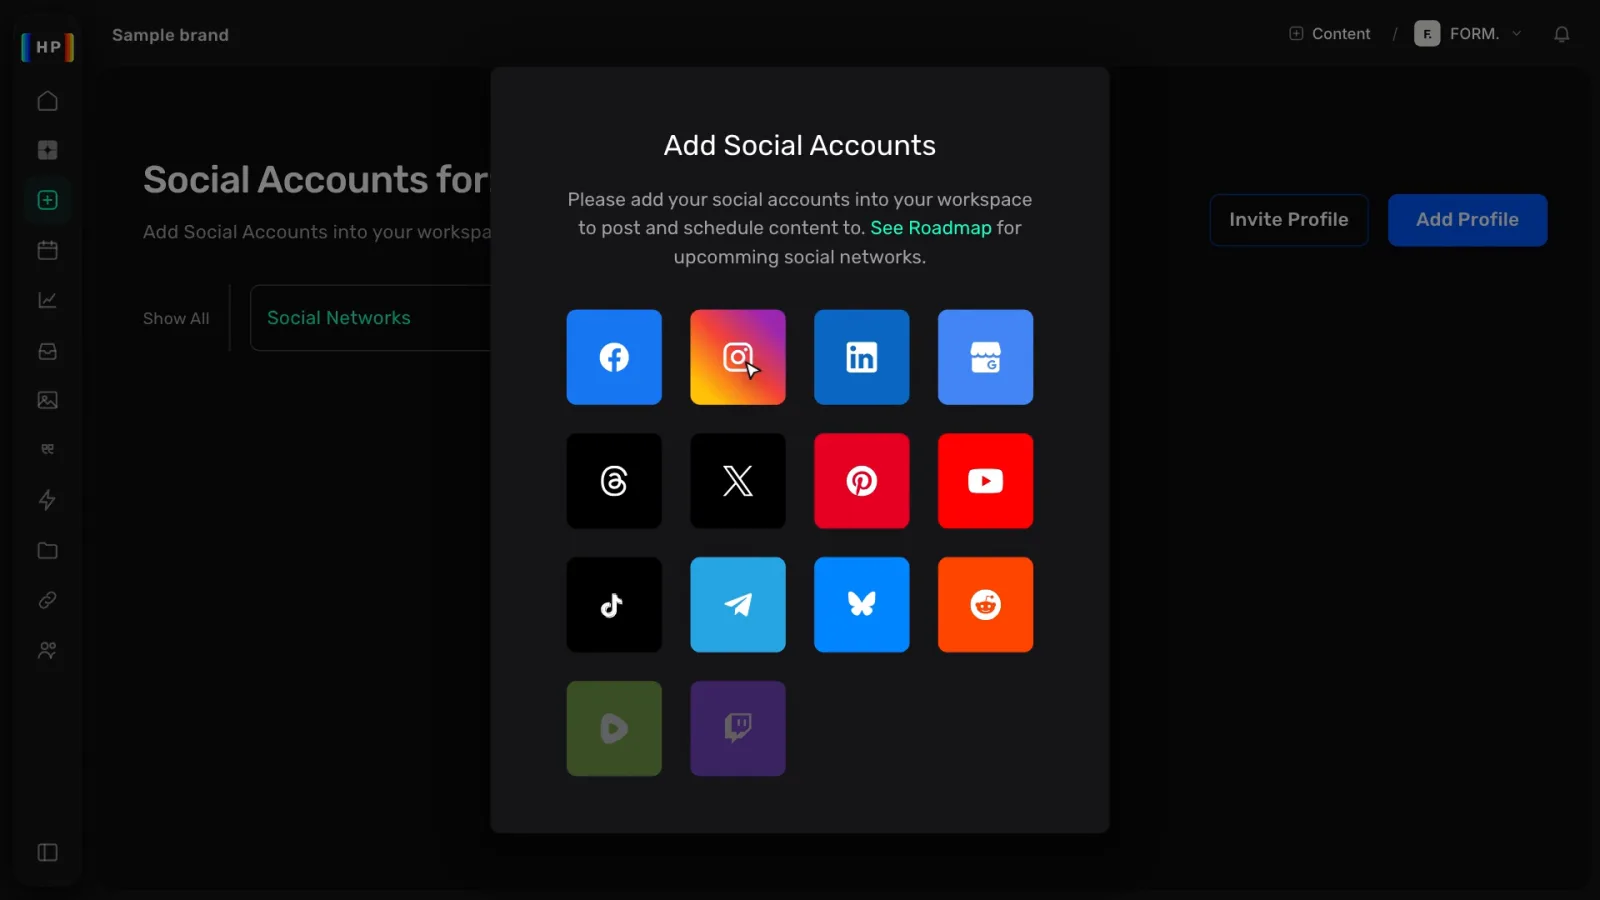Open the notifications bell
The image size is (1600, 900).
1562,35
